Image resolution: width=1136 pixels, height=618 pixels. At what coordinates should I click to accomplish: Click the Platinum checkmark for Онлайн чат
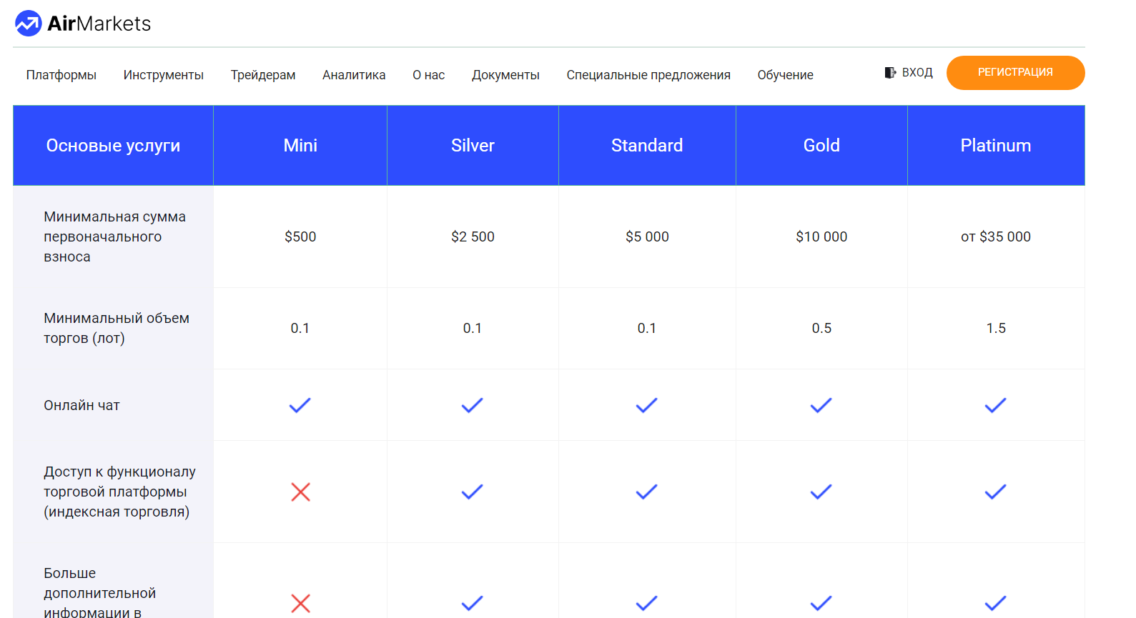point(995,405)
